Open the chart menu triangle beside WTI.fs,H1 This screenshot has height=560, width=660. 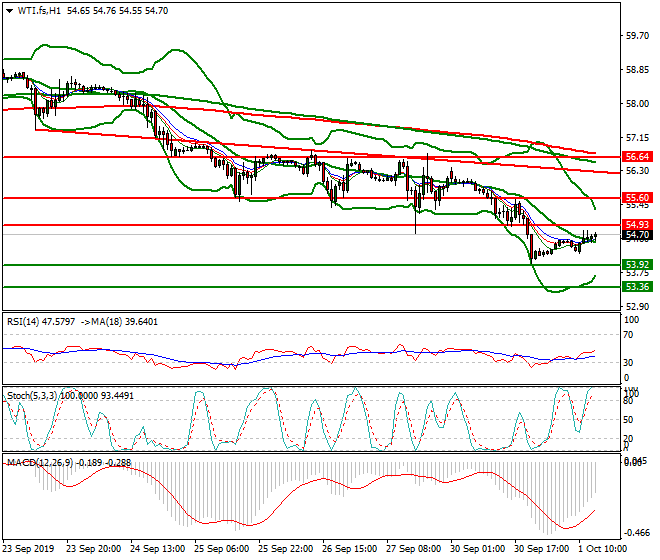point(9,11)
